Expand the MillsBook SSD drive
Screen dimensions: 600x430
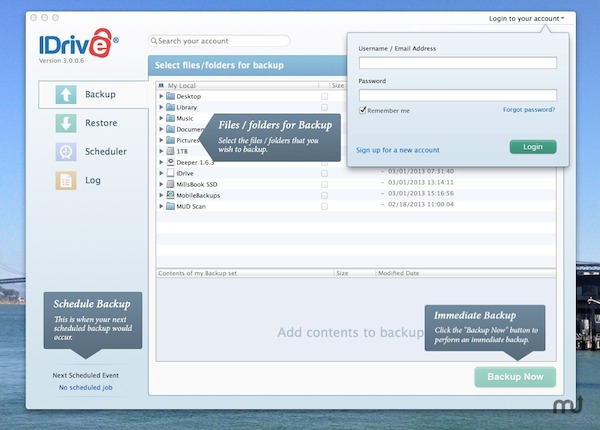(x=161, y=184)
